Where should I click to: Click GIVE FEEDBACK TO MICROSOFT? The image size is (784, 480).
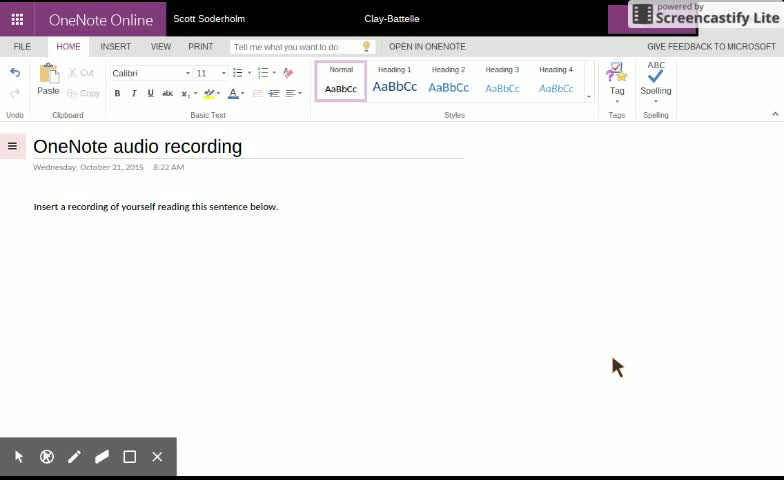point(712,46)
